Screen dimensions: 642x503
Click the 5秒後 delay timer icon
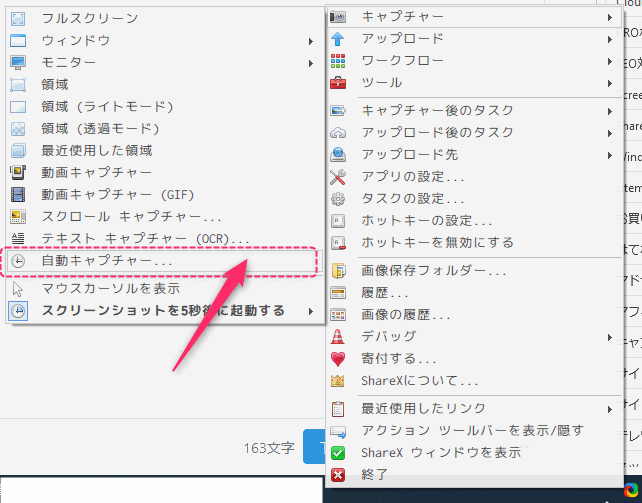(x=18, y=311)
